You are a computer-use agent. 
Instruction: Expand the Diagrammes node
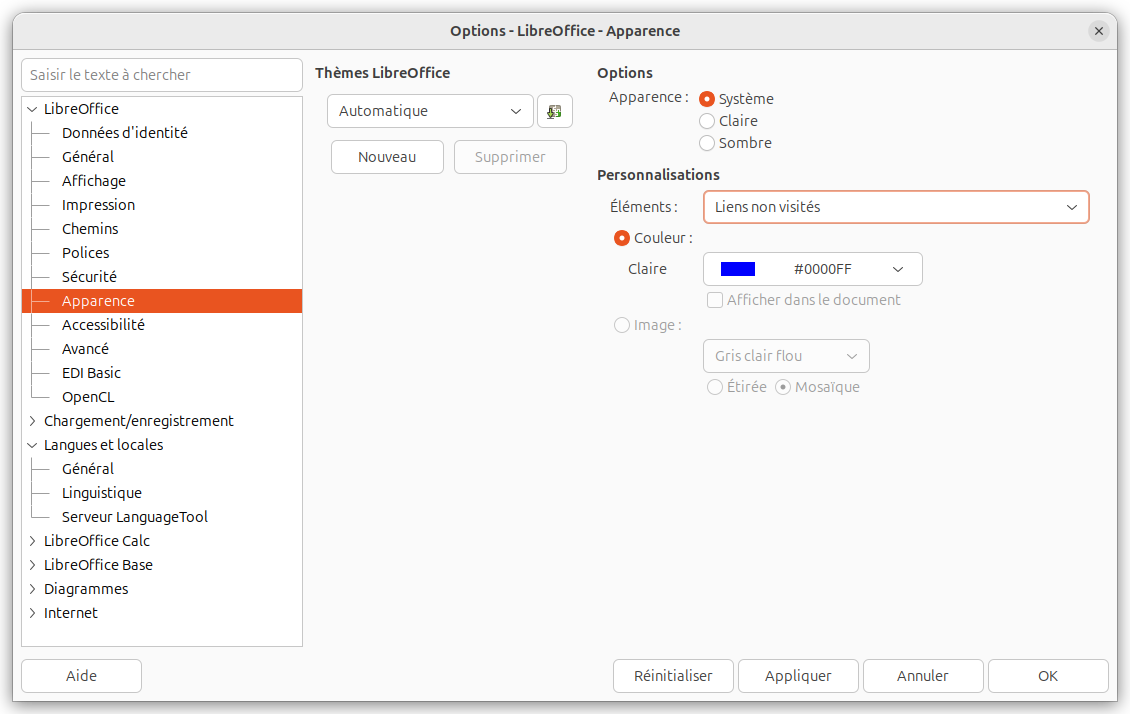(32, 589)
